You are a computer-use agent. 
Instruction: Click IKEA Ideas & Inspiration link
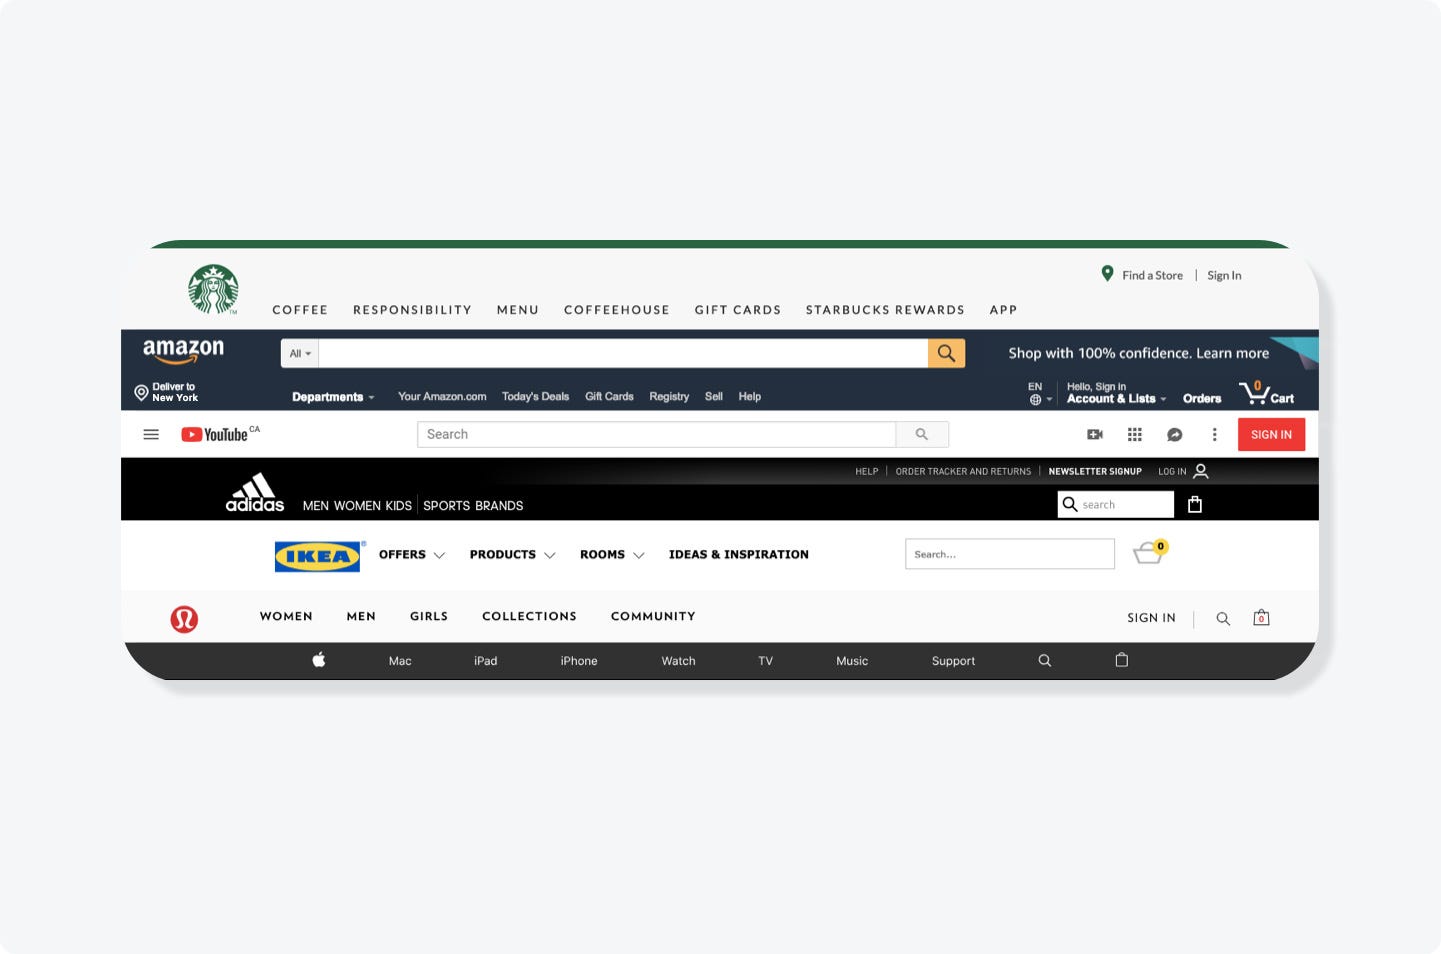[739, 555]
